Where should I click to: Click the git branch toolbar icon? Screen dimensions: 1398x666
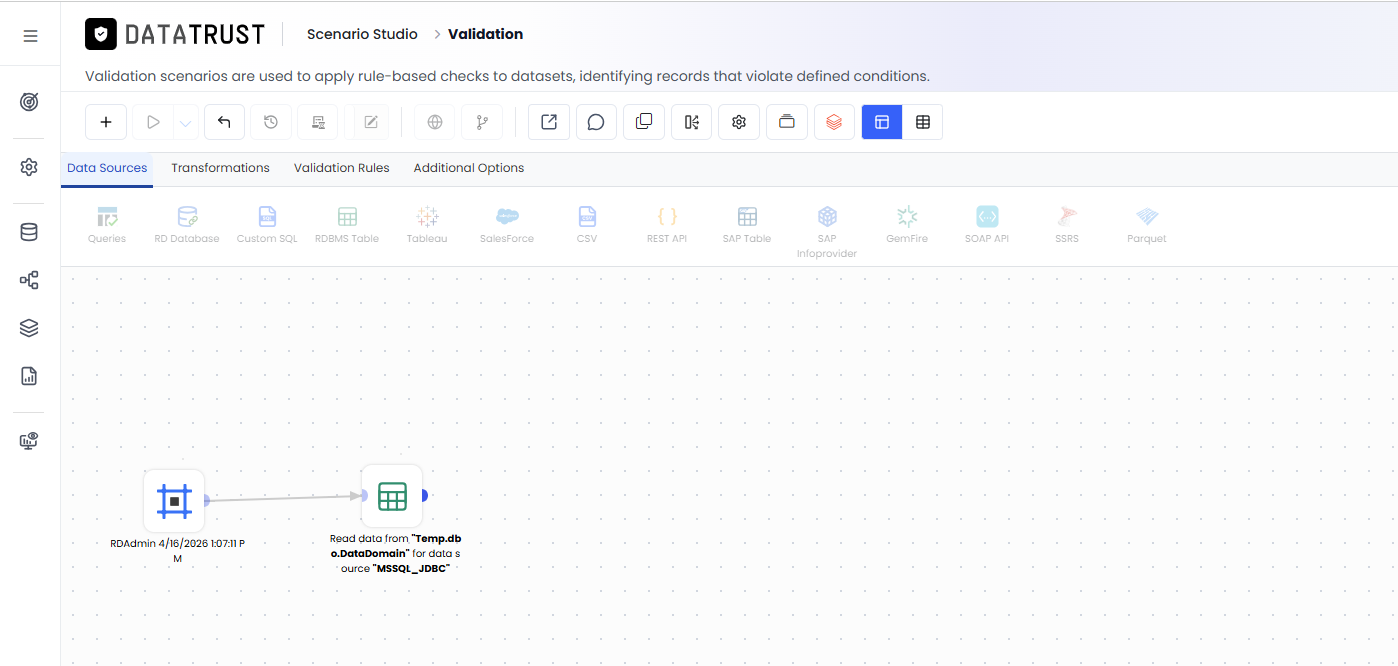482,122
